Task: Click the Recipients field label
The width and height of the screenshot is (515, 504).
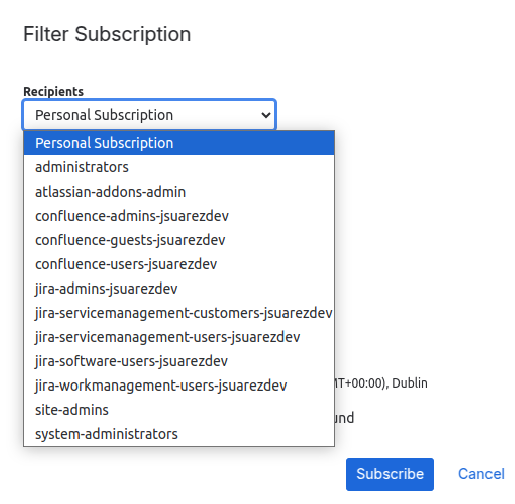Action: pyautogui.click(x=53, y=92)
